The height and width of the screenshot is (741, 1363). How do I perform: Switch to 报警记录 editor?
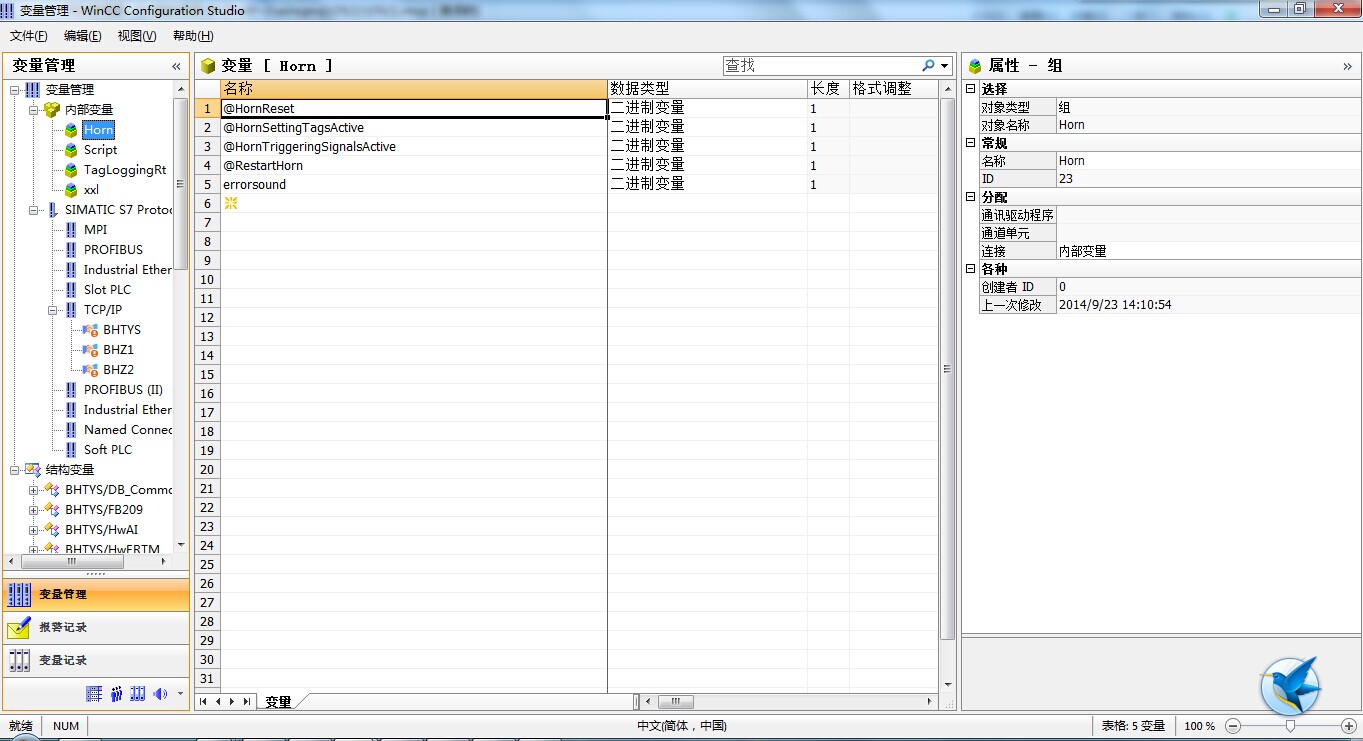point(96,628)
